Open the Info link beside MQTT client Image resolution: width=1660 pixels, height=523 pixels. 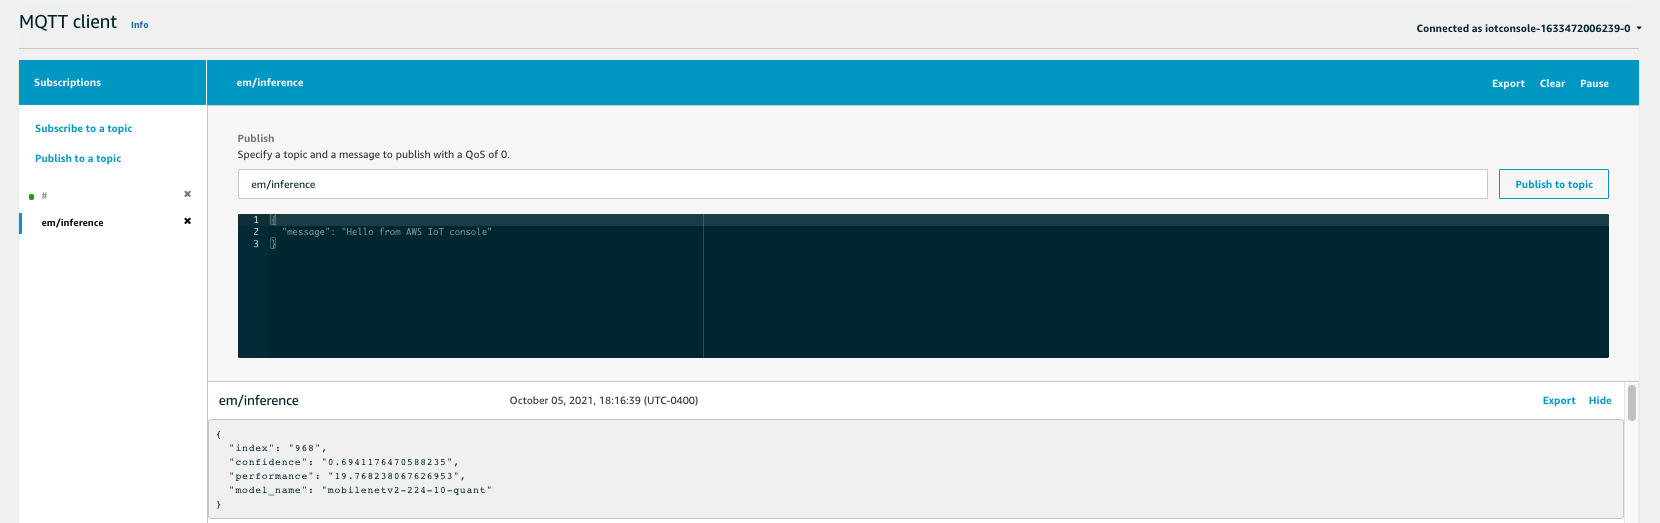[x=139, y=25]
